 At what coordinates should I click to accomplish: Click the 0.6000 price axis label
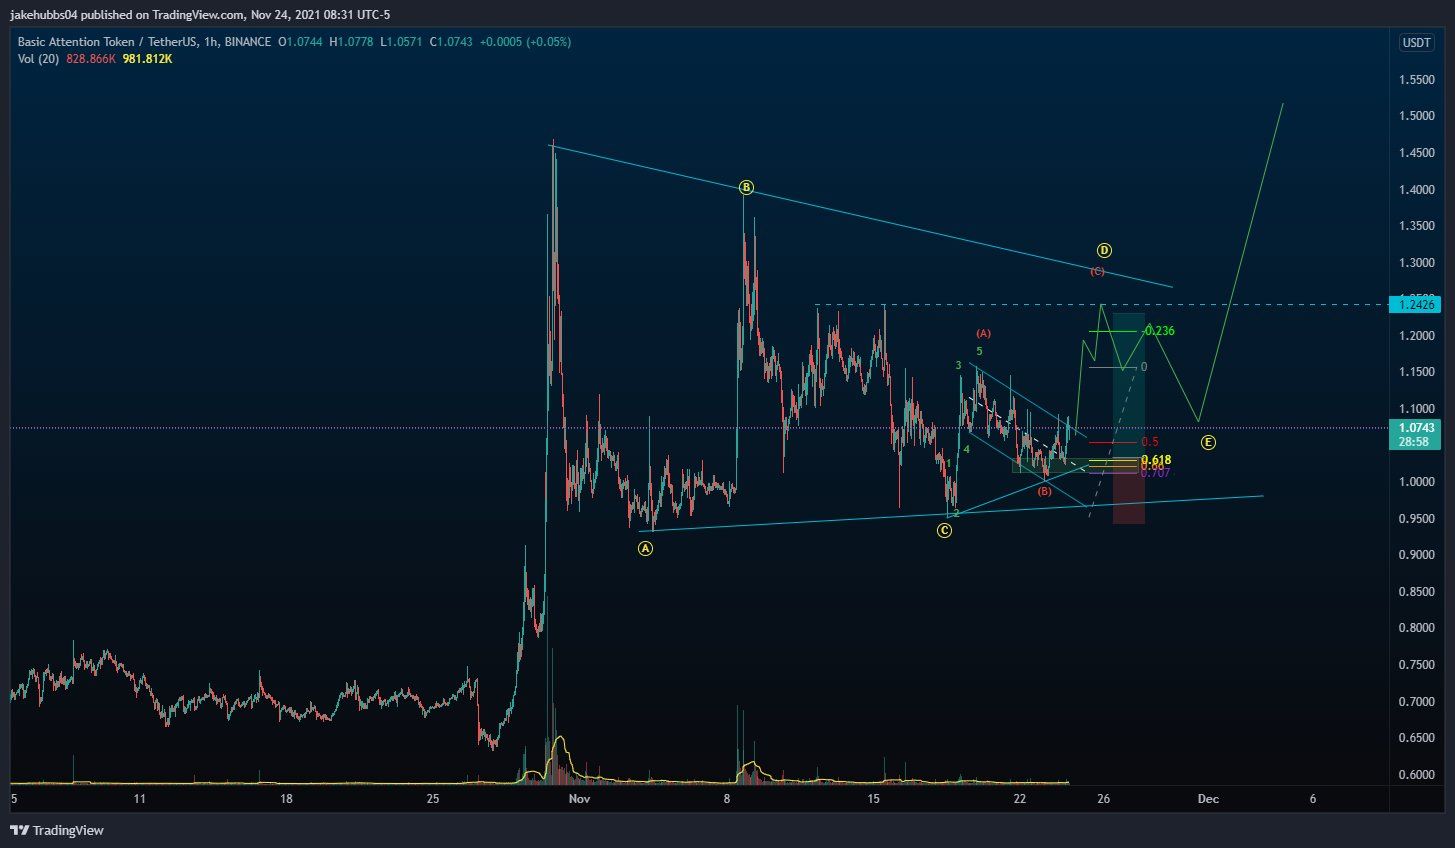(1415, 775)
